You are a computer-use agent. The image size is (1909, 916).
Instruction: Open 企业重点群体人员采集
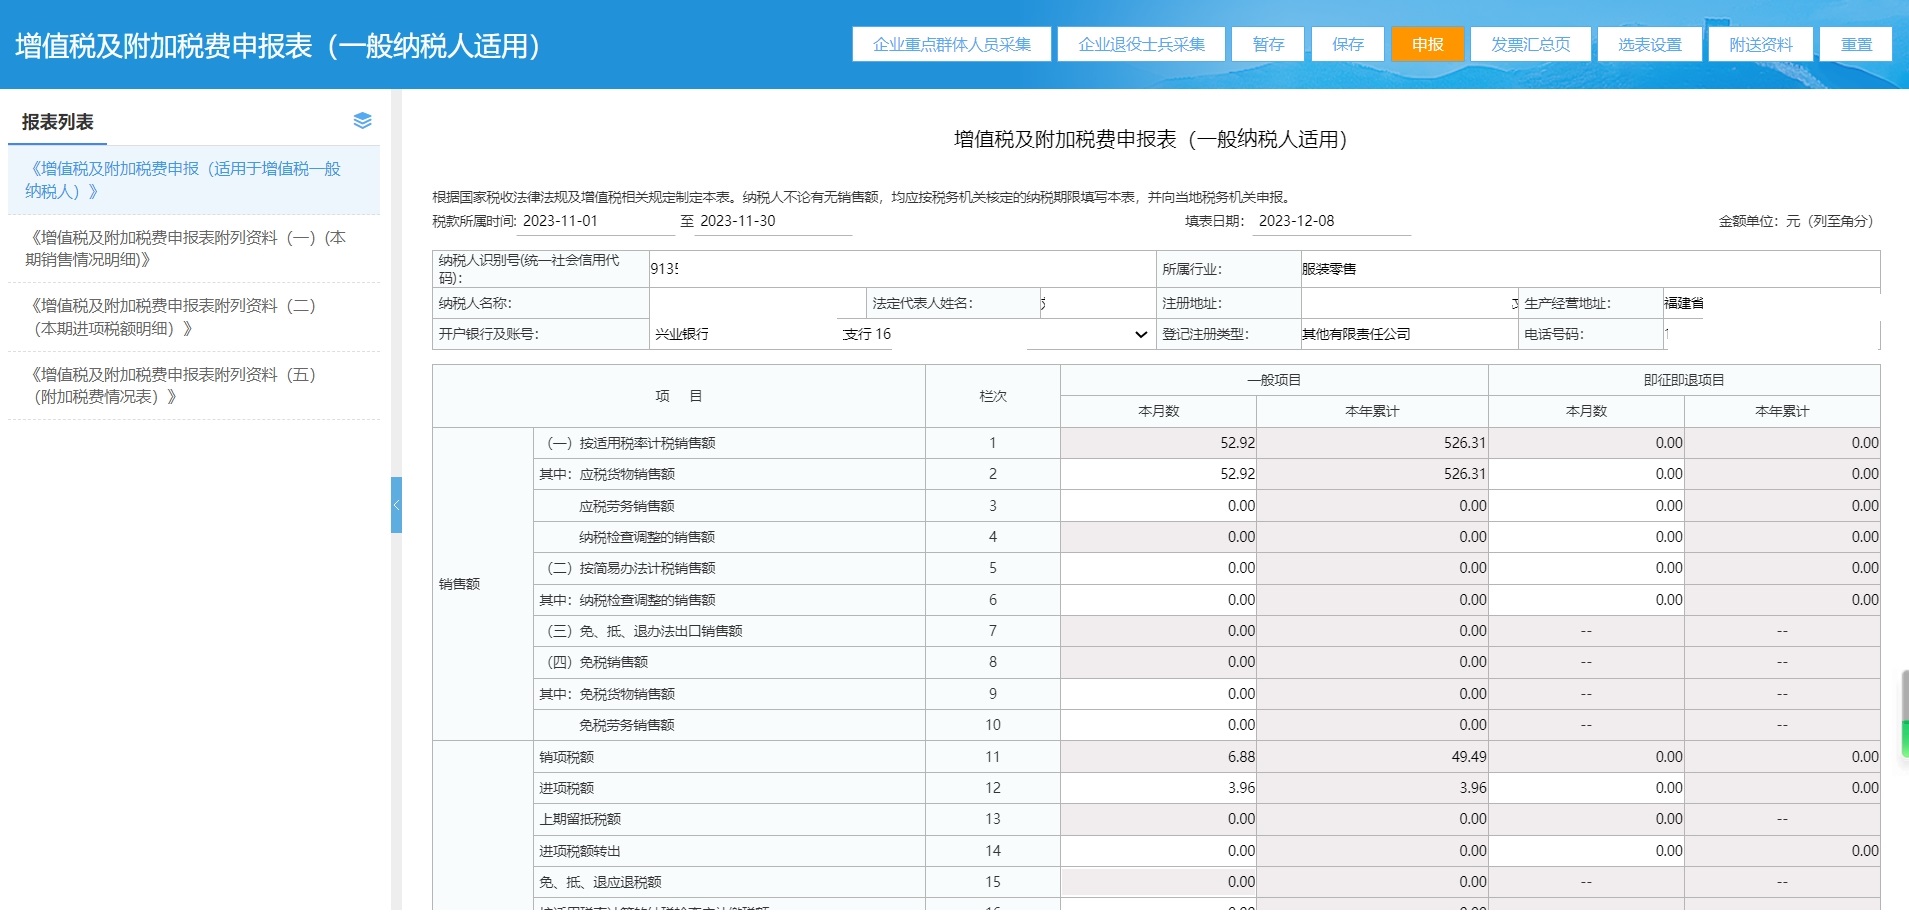coord(951,45)
